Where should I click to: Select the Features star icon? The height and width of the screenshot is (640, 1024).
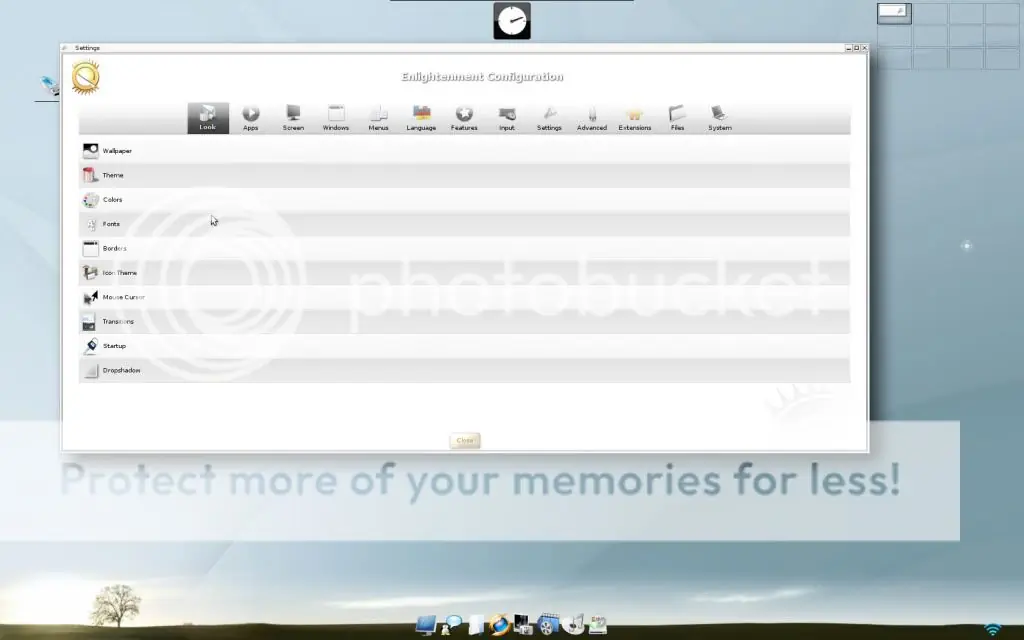pyautogui.click(x=464, y=114)
